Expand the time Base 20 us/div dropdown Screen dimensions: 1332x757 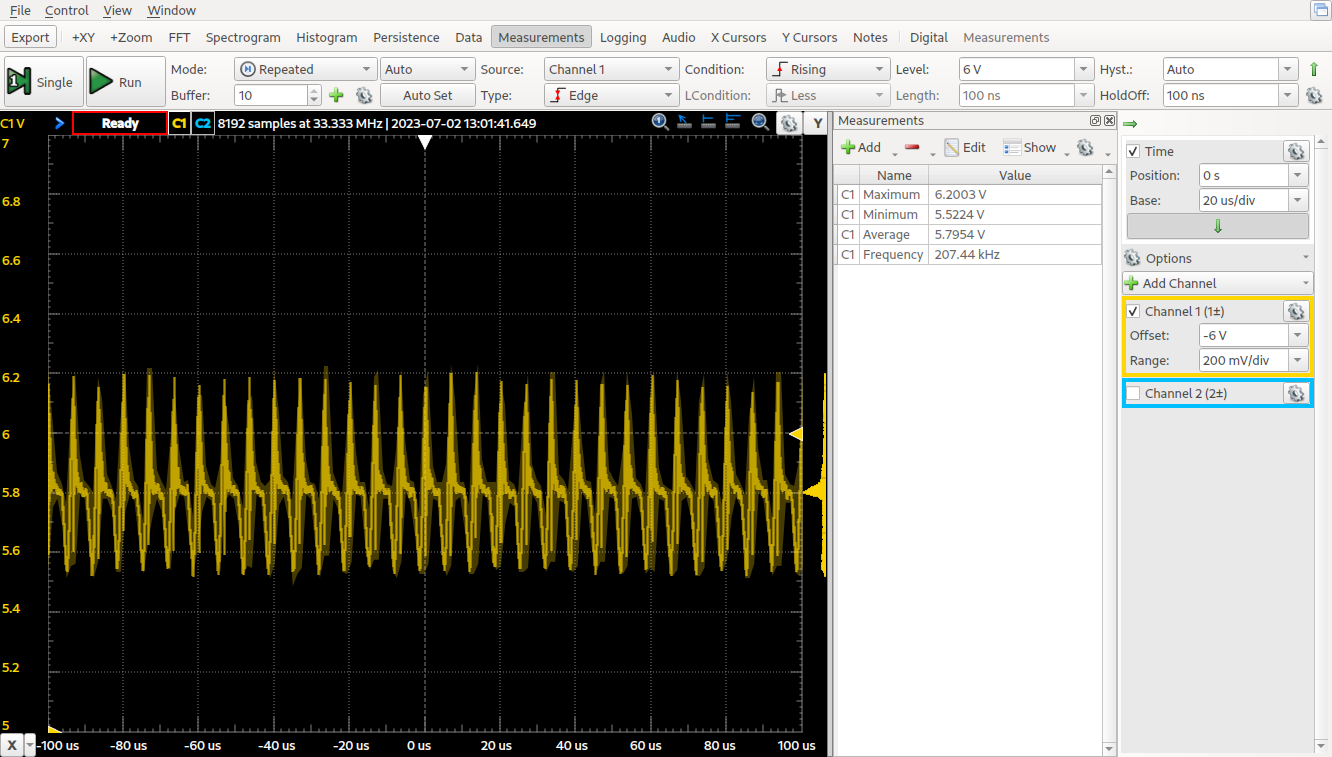1298,200
